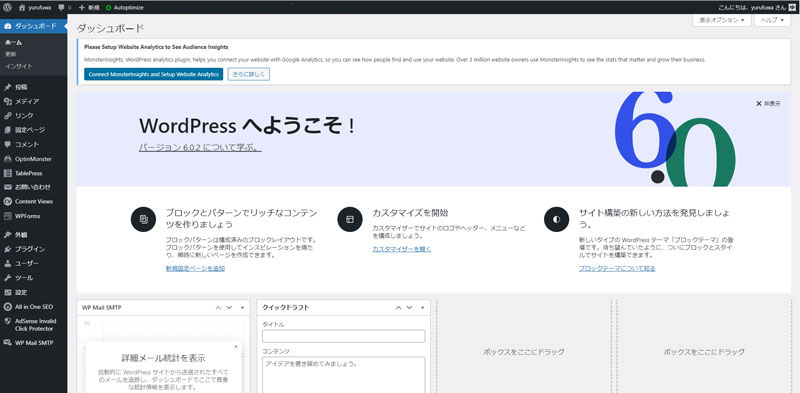Click the customize round icon in welcome panel
The height and width of the screenshot is (393, 800).
(349, 219)
